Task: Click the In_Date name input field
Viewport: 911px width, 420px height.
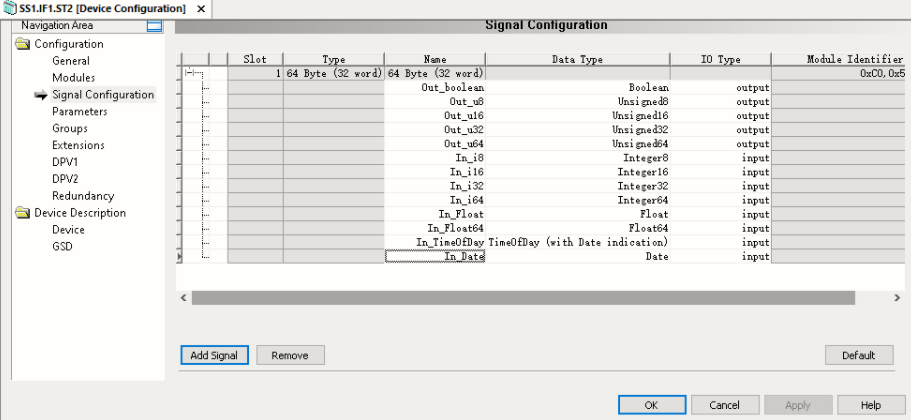Action: click(x=435, y=256)
